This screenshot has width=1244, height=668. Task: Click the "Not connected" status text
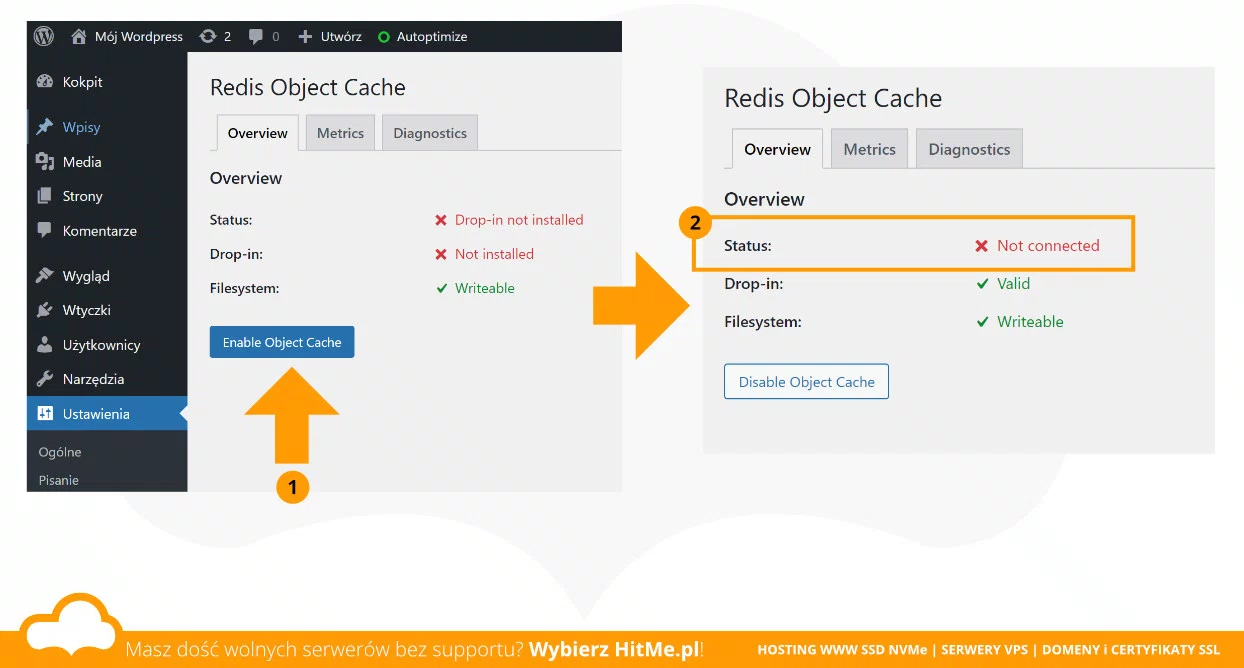[x=1048, y=246]
